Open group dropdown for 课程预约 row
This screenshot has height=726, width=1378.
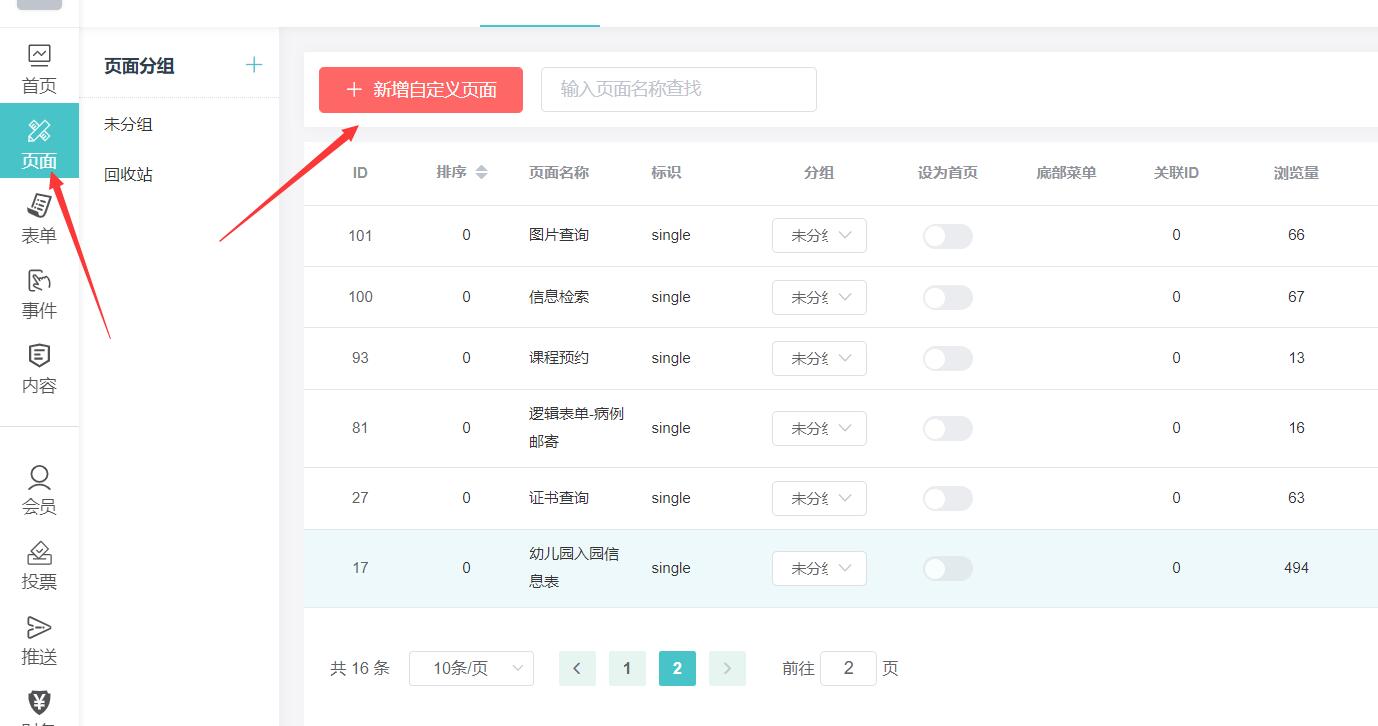coord(819,358)
